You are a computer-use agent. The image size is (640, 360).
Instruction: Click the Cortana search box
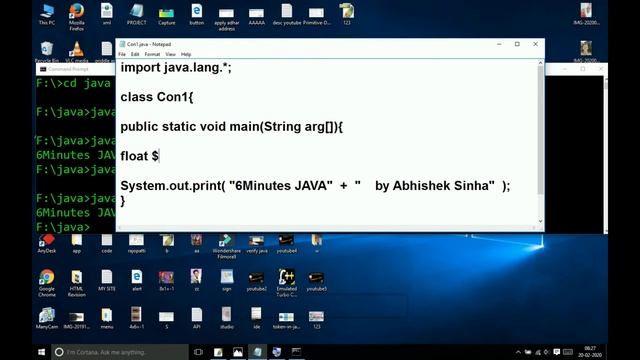pos(120,352)
